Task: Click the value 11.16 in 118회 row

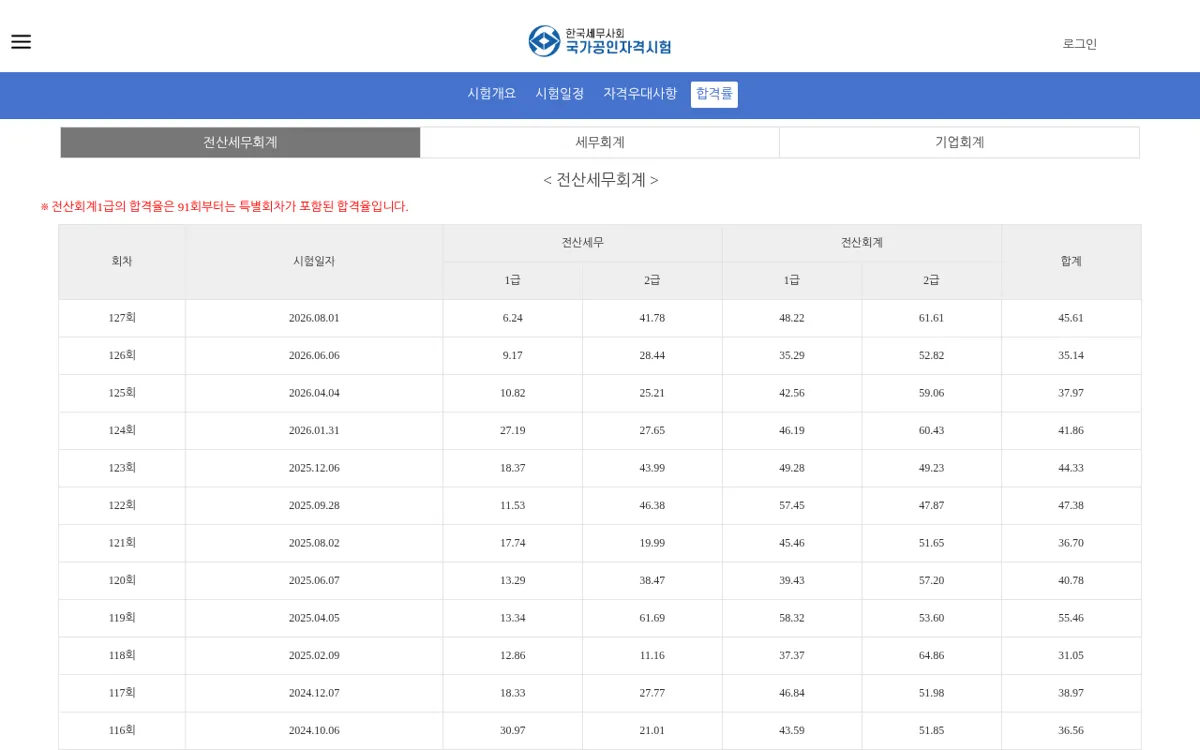Action: pos(652,655)
